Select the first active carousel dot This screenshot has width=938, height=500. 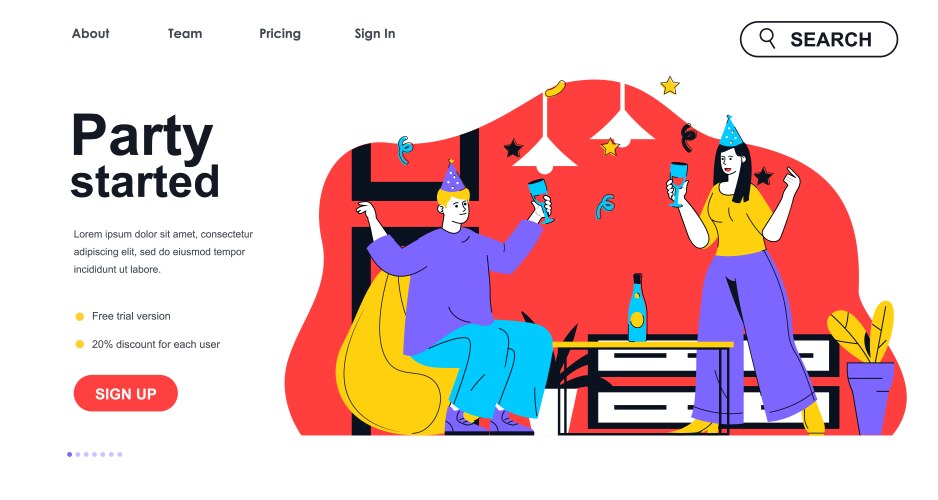(69, 455)
